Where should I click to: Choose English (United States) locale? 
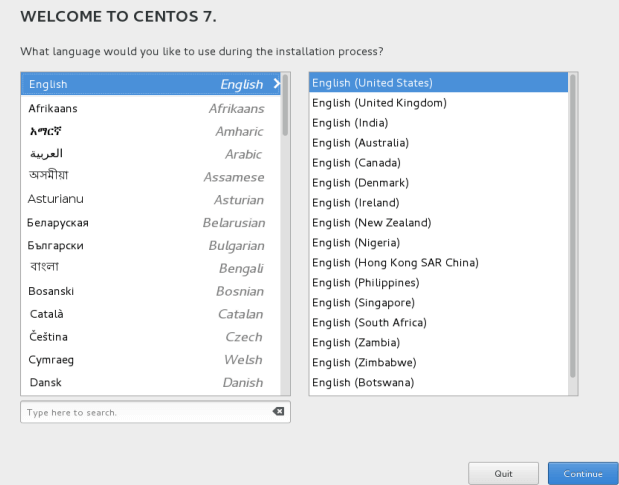(x=437, y=82)
